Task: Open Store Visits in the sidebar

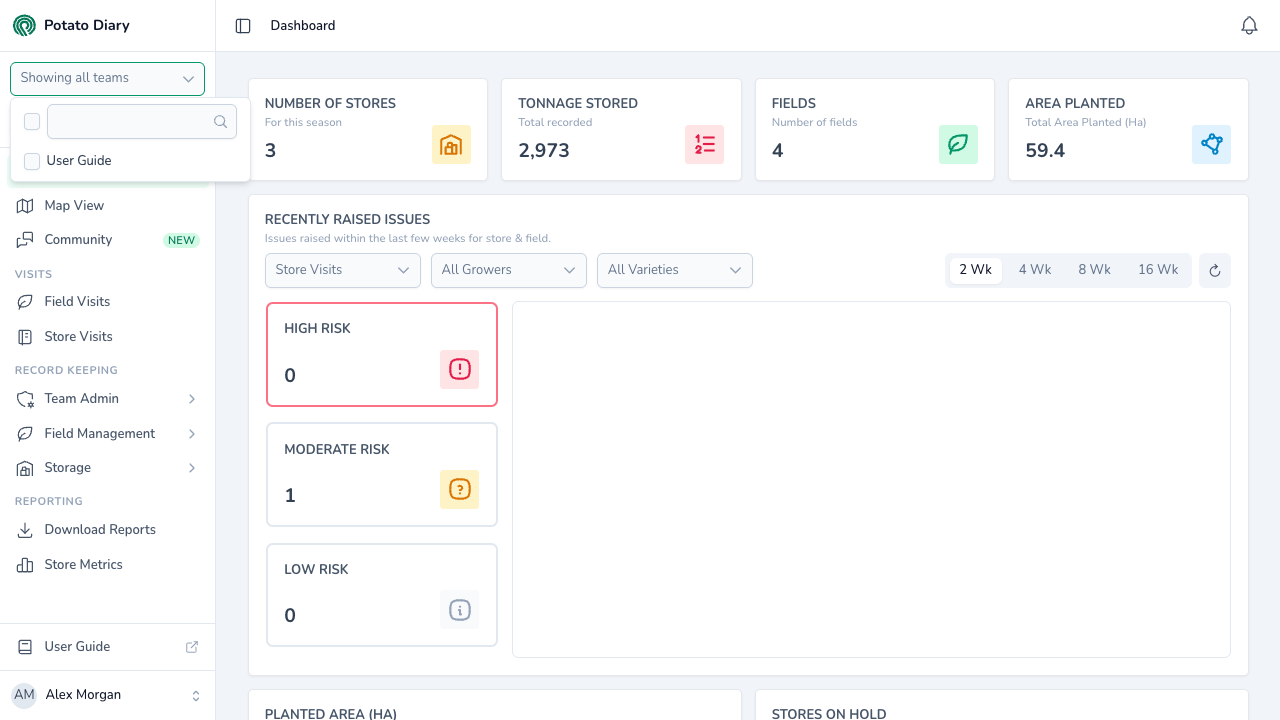Action: 107,337
